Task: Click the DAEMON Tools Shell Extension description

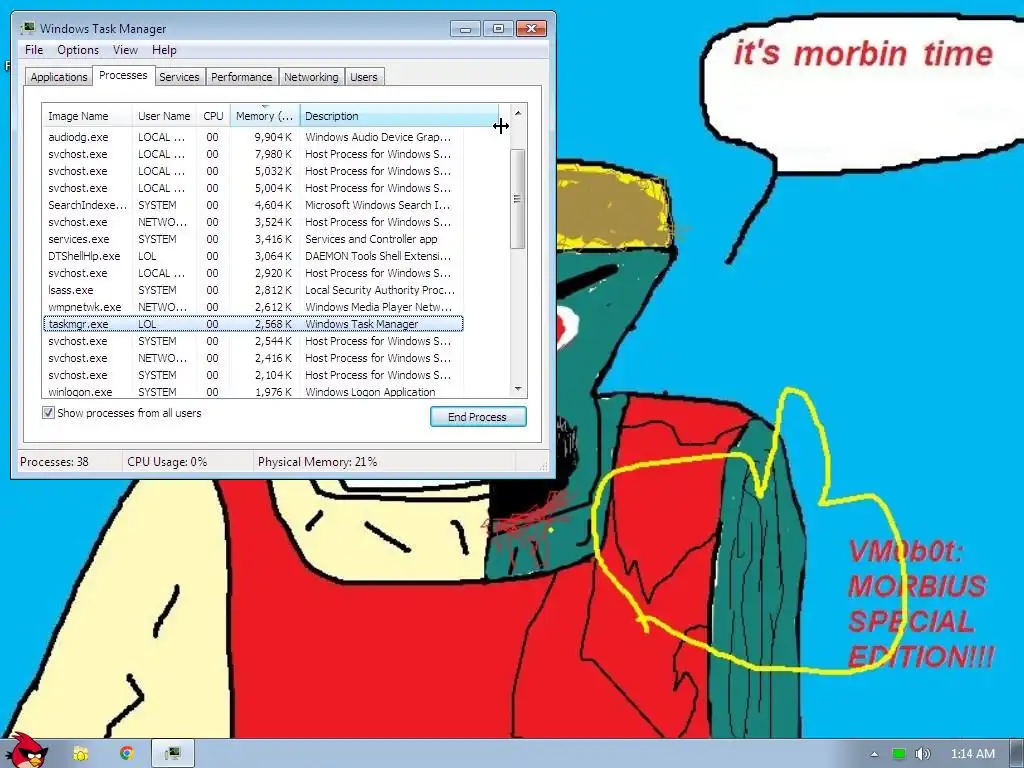Action: [377, 256]
